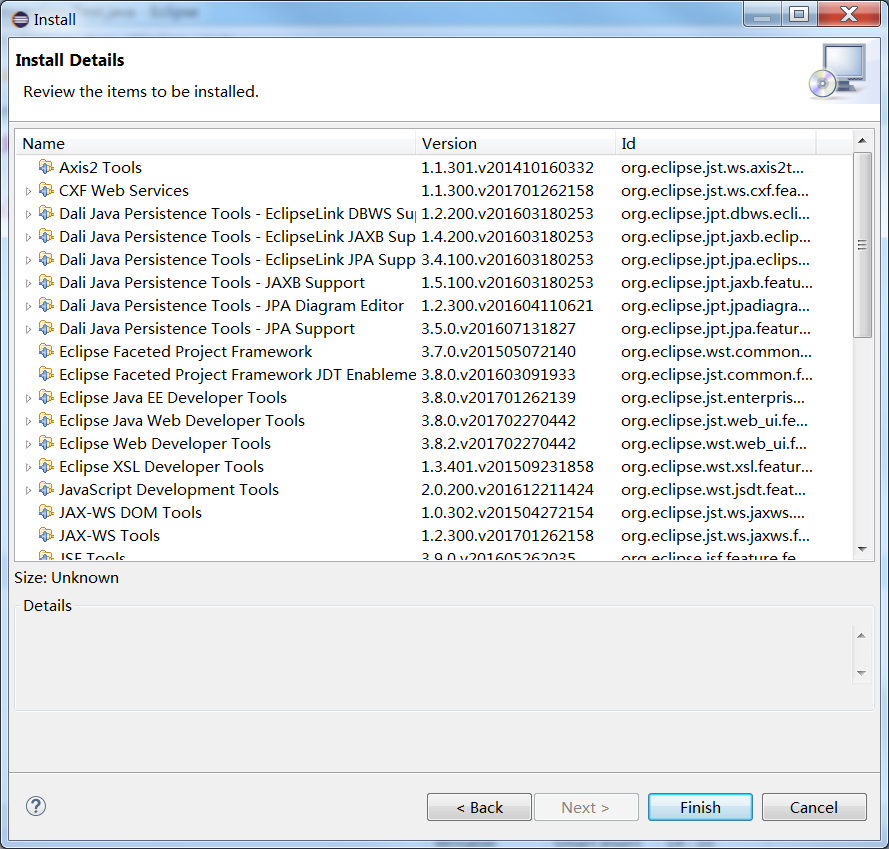Click the icon of the EclipseLink DBWS row
Viewport: 889px width, 849px height.
(x=46, y=213)
